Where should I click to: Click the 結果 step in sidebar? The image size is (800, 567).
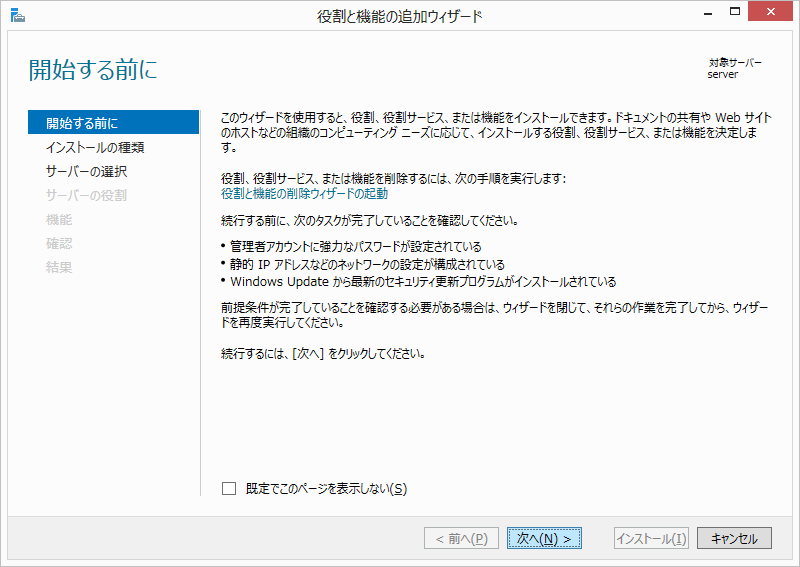click(59, 267)
